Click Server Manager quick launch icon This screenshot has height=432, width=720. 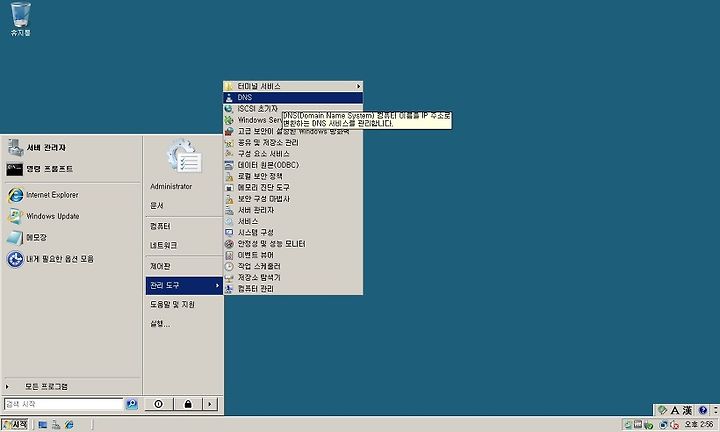point(56,425)
